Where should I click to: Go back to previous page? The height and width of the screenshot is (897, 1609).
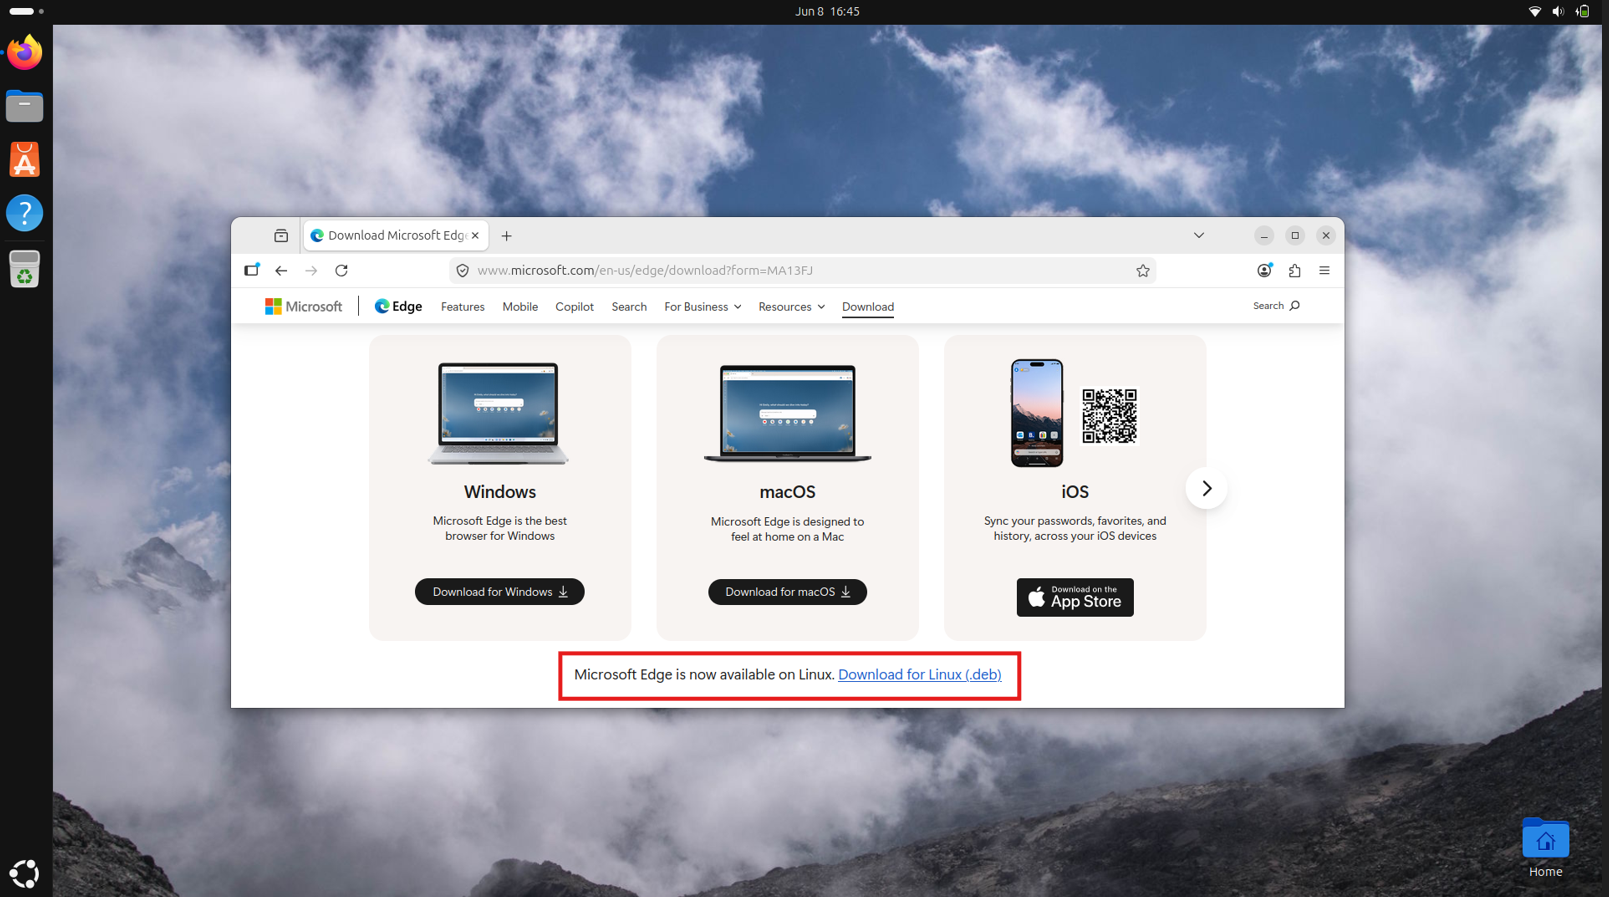tap(281, 270)
